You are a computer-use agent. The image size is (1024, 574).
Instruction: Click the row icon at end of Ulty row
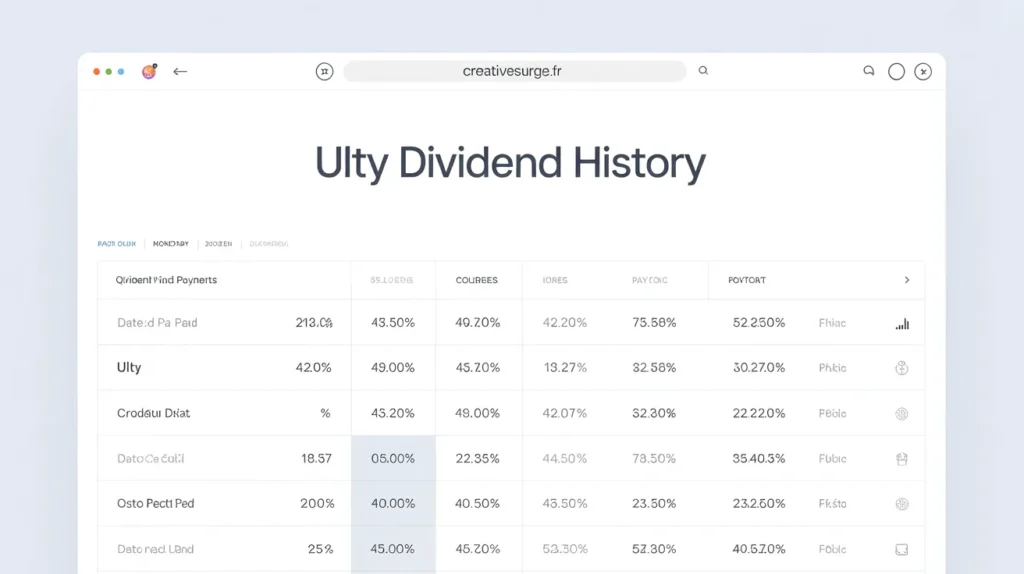[901, 368]
